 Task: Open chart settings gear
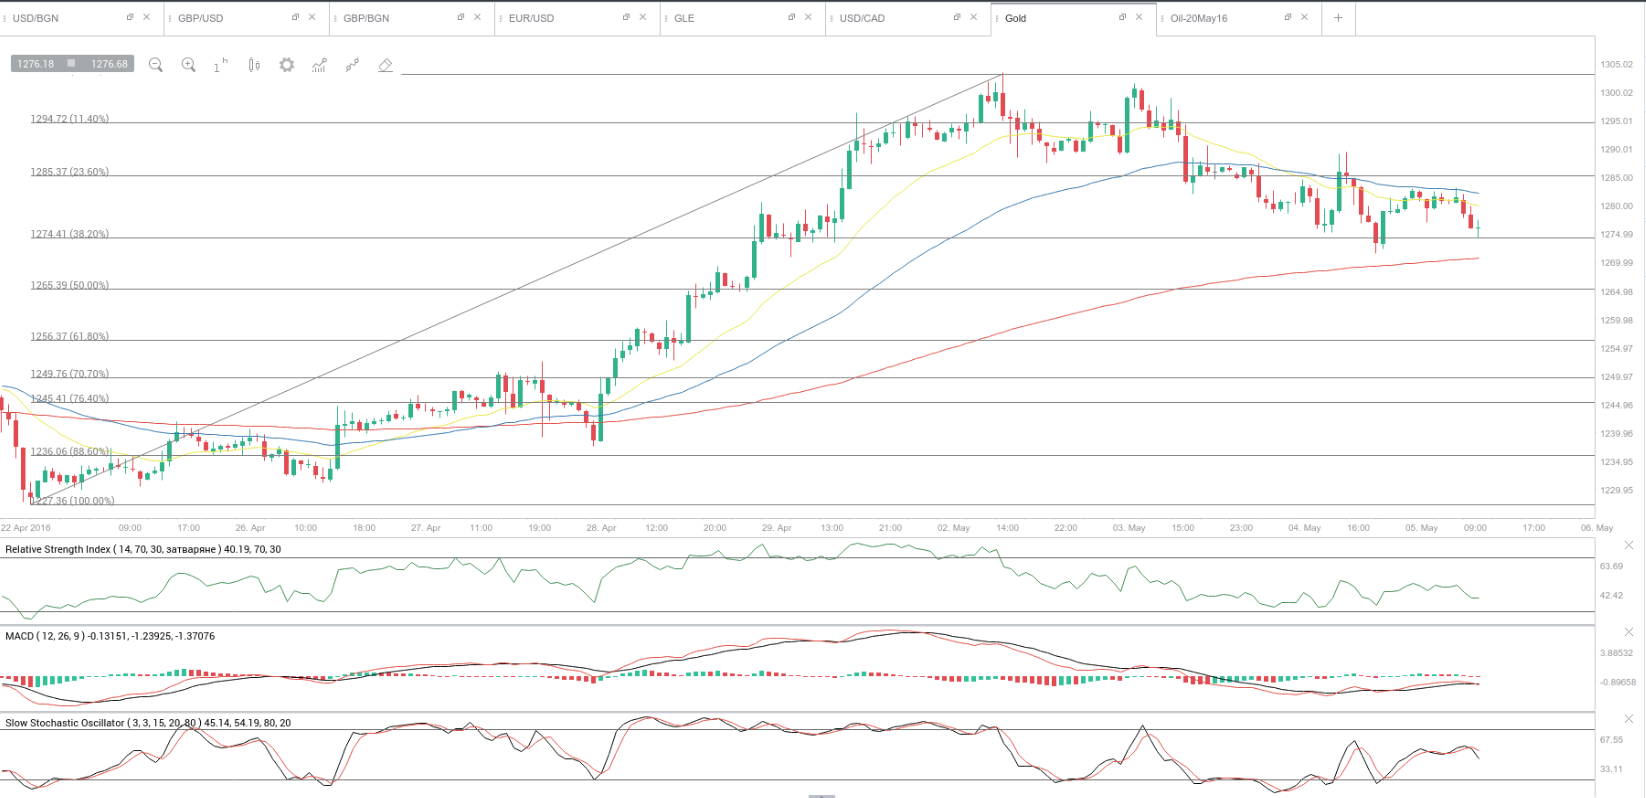tap(287, 65)
